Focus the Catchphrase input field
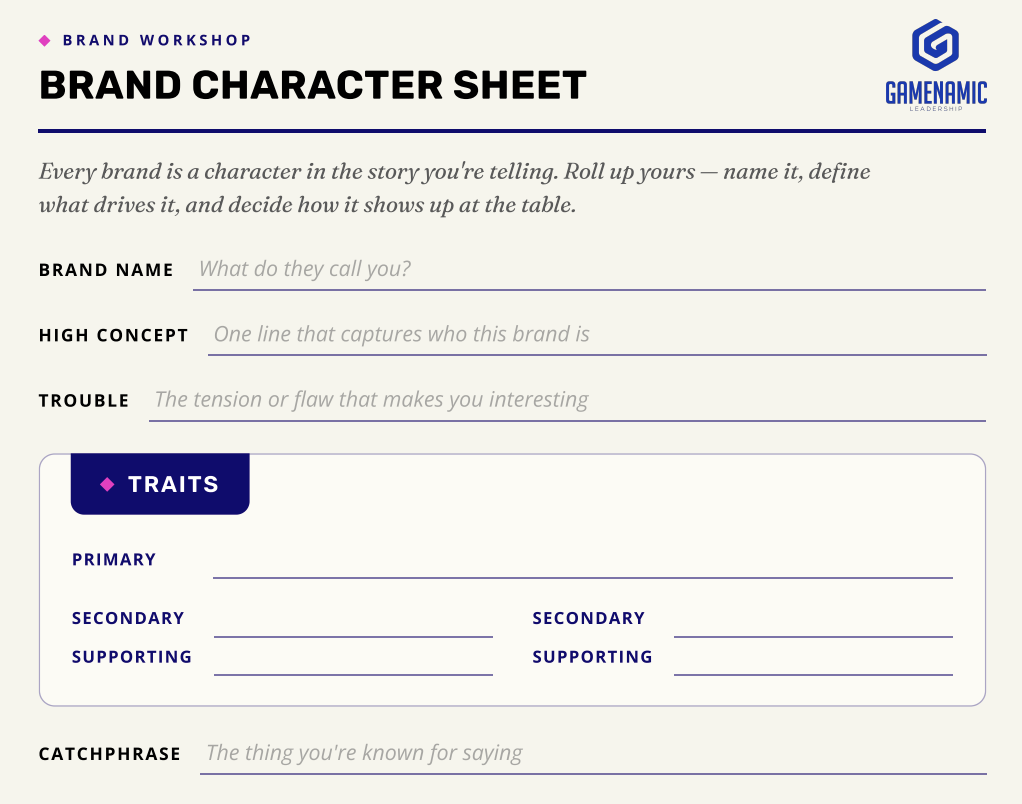Screen dimensions: 1022x804 coord(593,754)
